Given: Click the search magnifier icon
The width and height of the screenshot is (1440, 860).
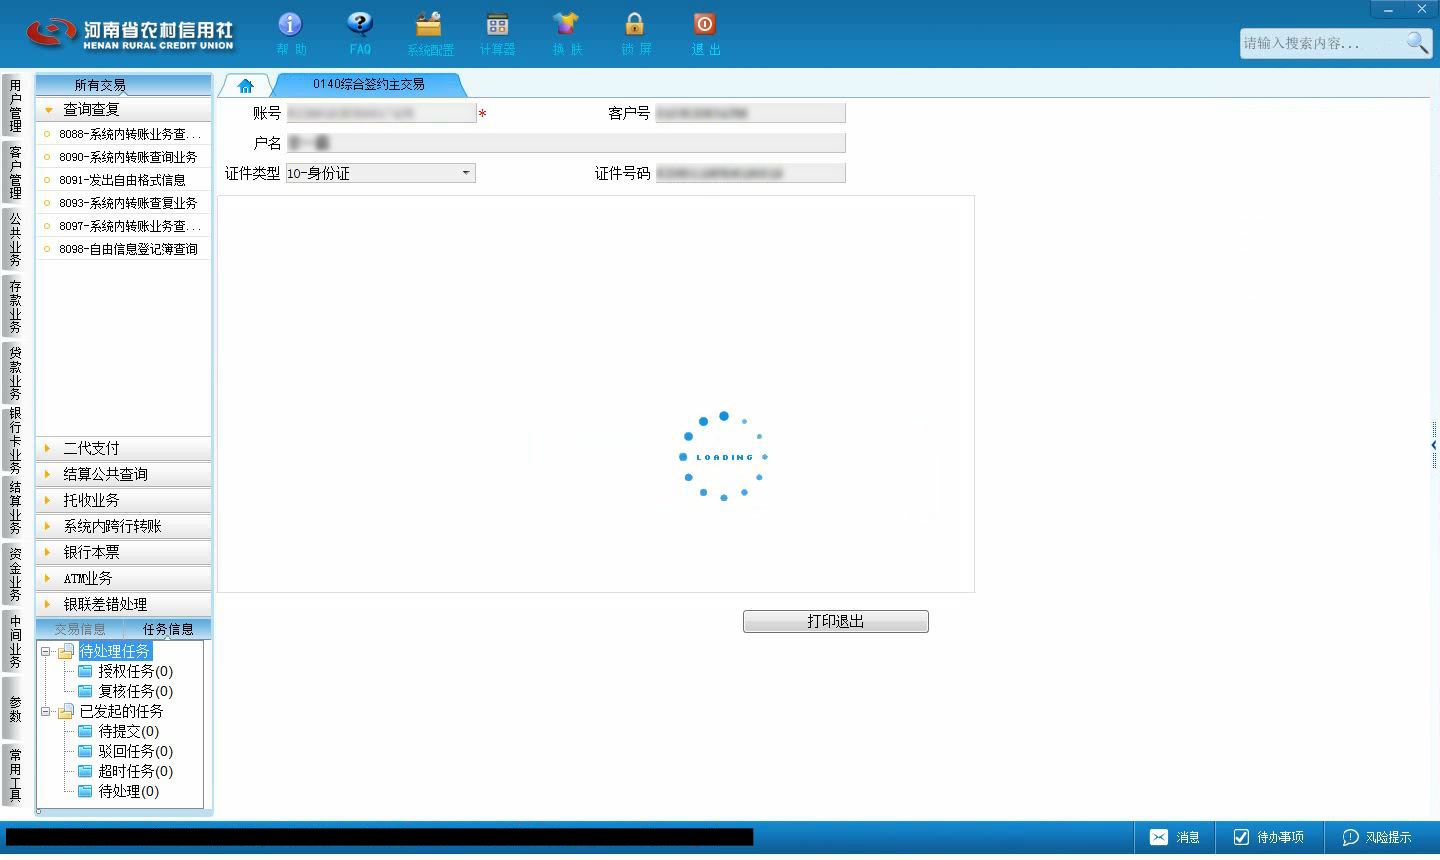Looking at the screenshot, I should point(1417,42).
